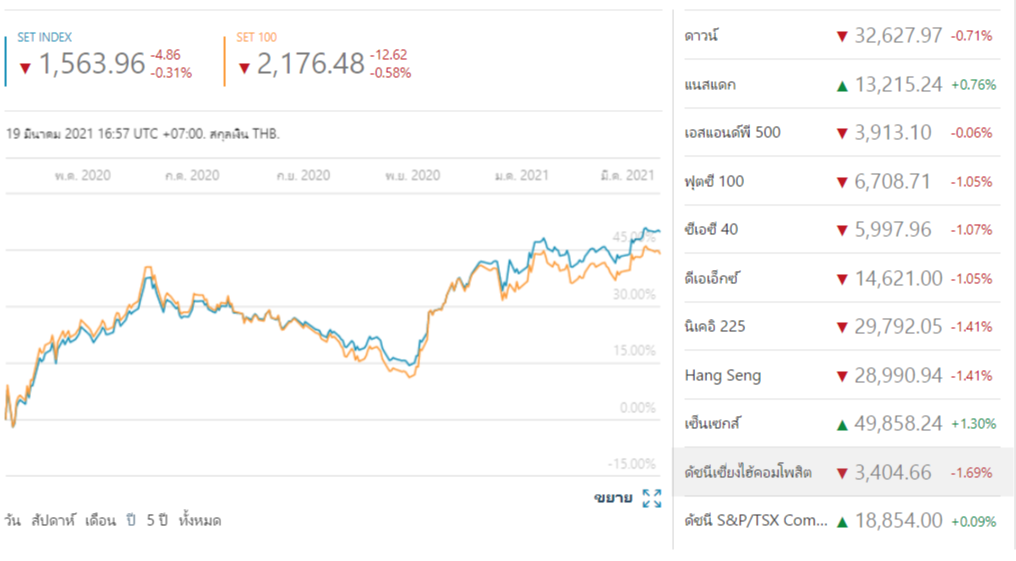The image size is (1016, 561).
Task: Open the ฟุตซี 100 index row
Action: tap(715, 182)
